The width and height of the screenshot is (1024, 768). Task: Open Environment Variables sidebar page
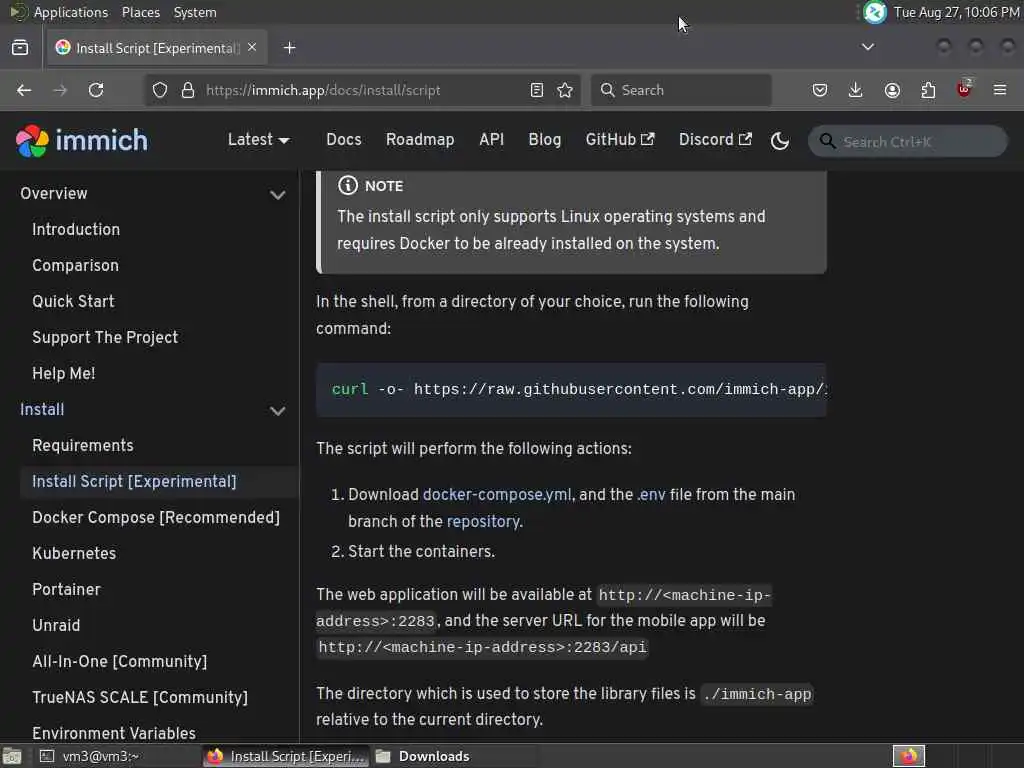tap(114, 733)
